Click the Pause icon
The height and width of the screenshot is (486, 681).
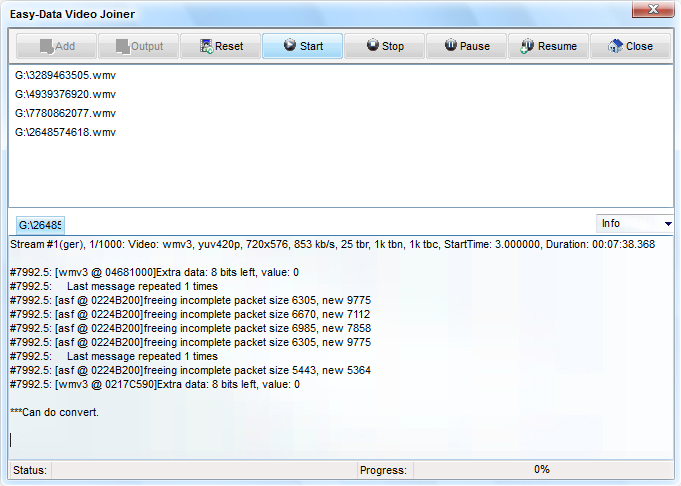pos(451,45)
